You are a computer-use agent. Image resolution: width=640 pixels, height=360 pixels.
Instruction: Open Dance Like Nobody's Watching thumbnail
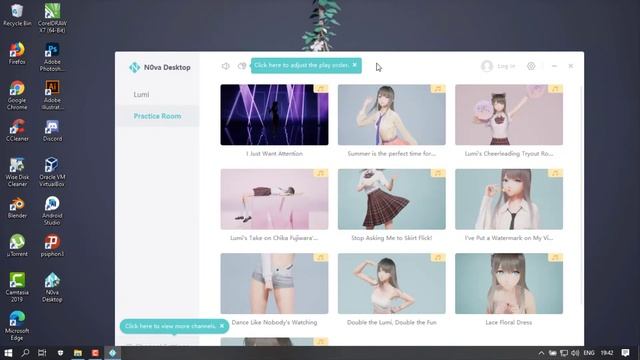(274, 284)
